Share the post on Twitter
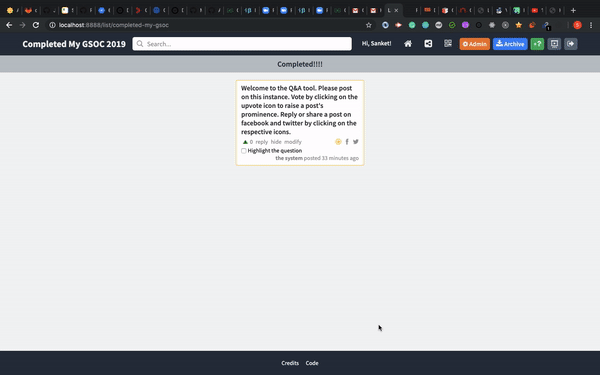Screen dimensions: 600x375 (356, 142)
